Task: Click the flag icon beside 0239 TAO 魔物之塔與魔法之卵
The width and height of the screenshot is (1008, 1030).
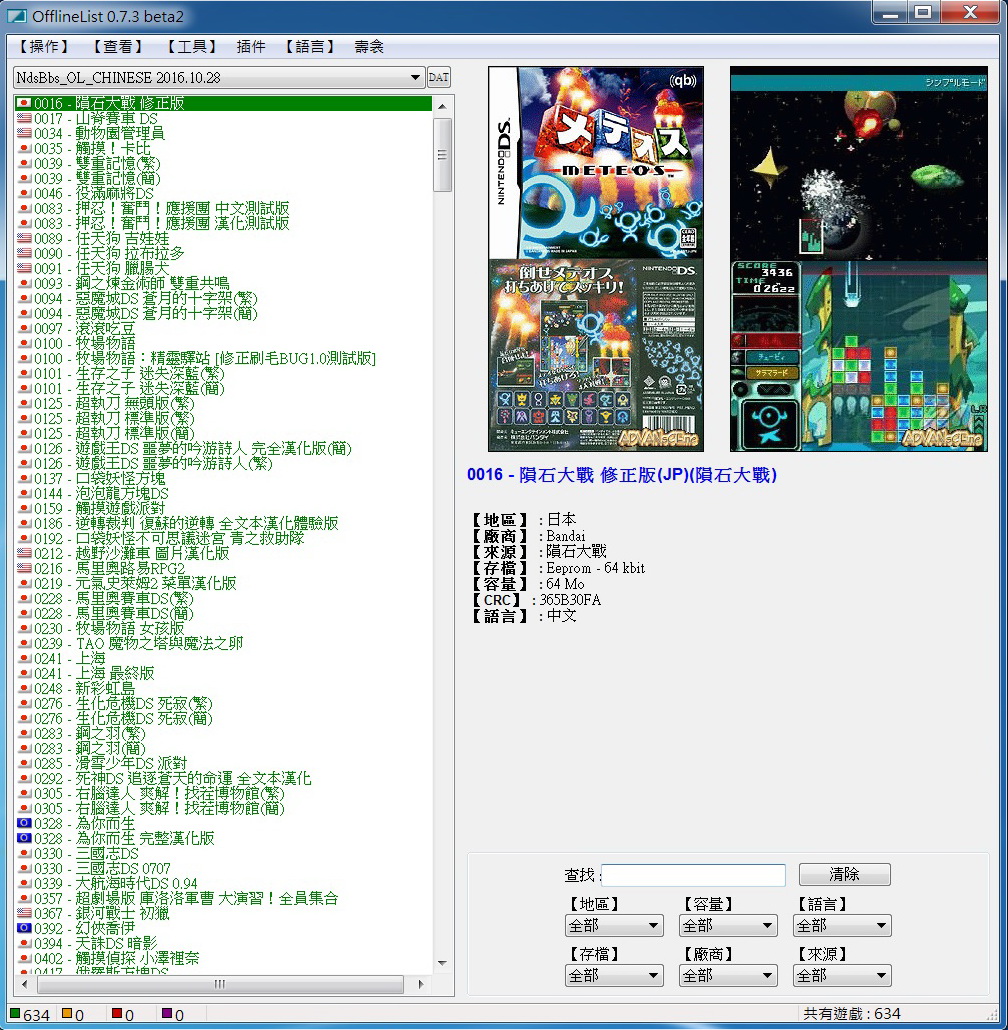Action: (x=24, y=644)
